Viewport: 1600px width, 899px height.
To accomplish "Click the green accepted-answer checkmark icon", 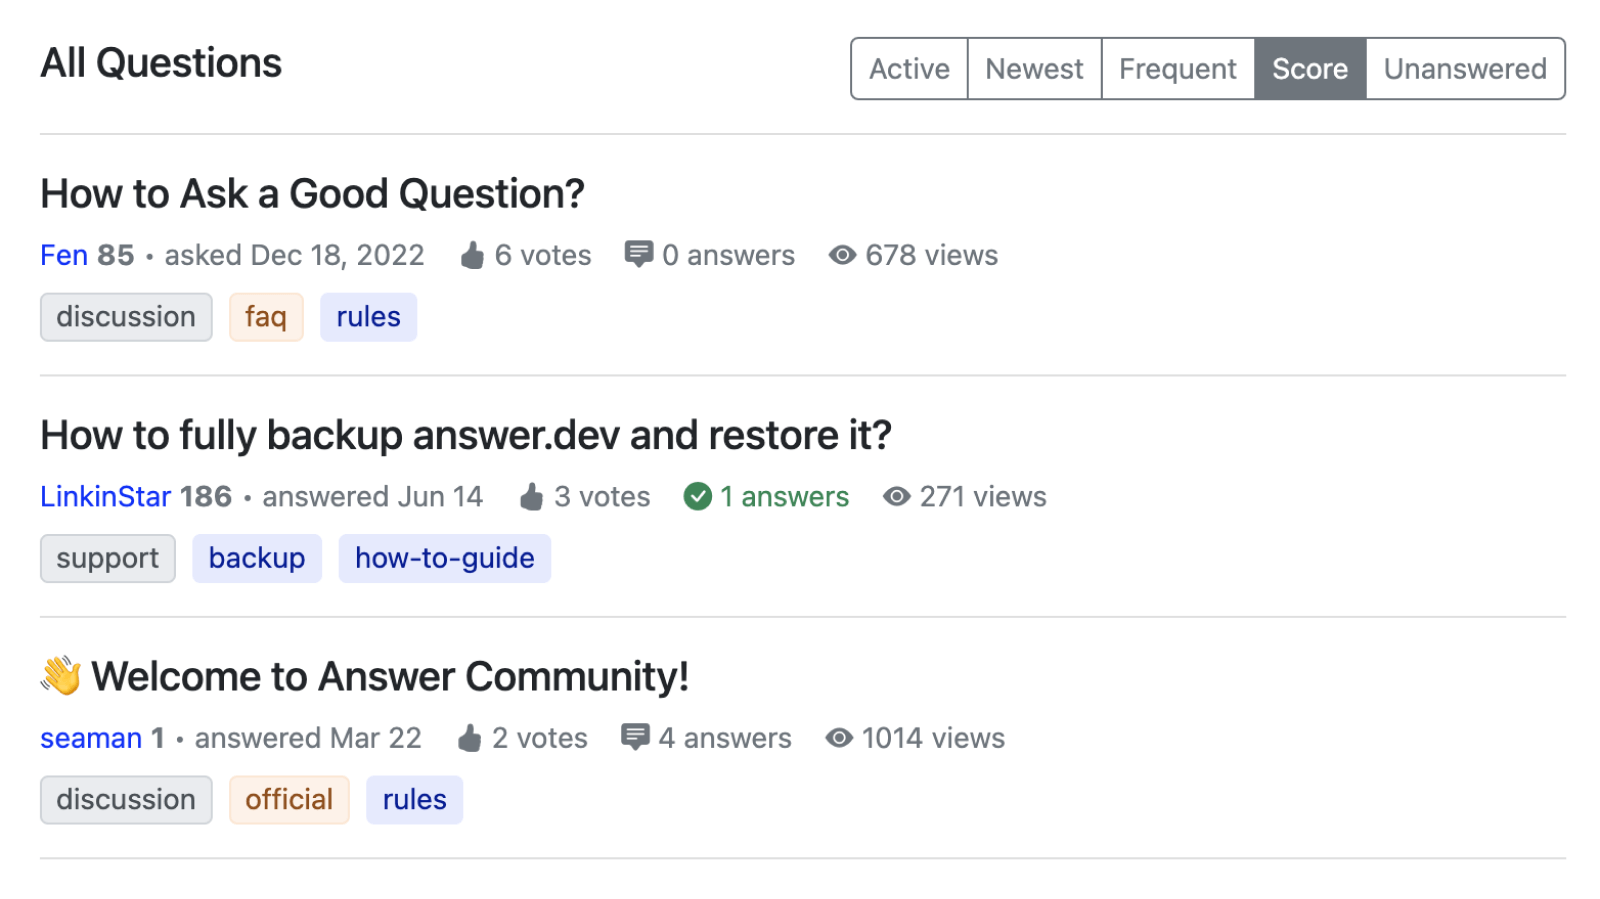I will 697,496.
